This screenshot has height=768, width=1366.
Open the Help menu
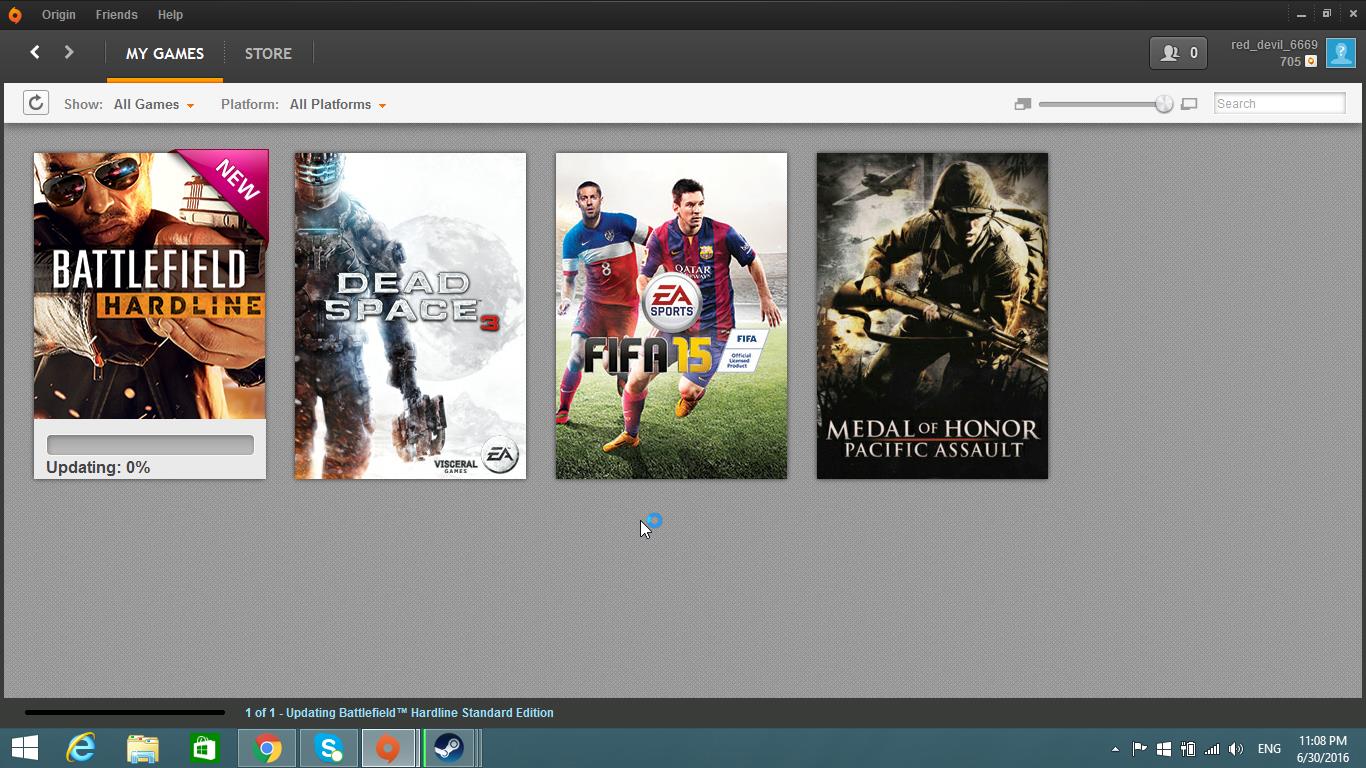click(x=170, y=15)
